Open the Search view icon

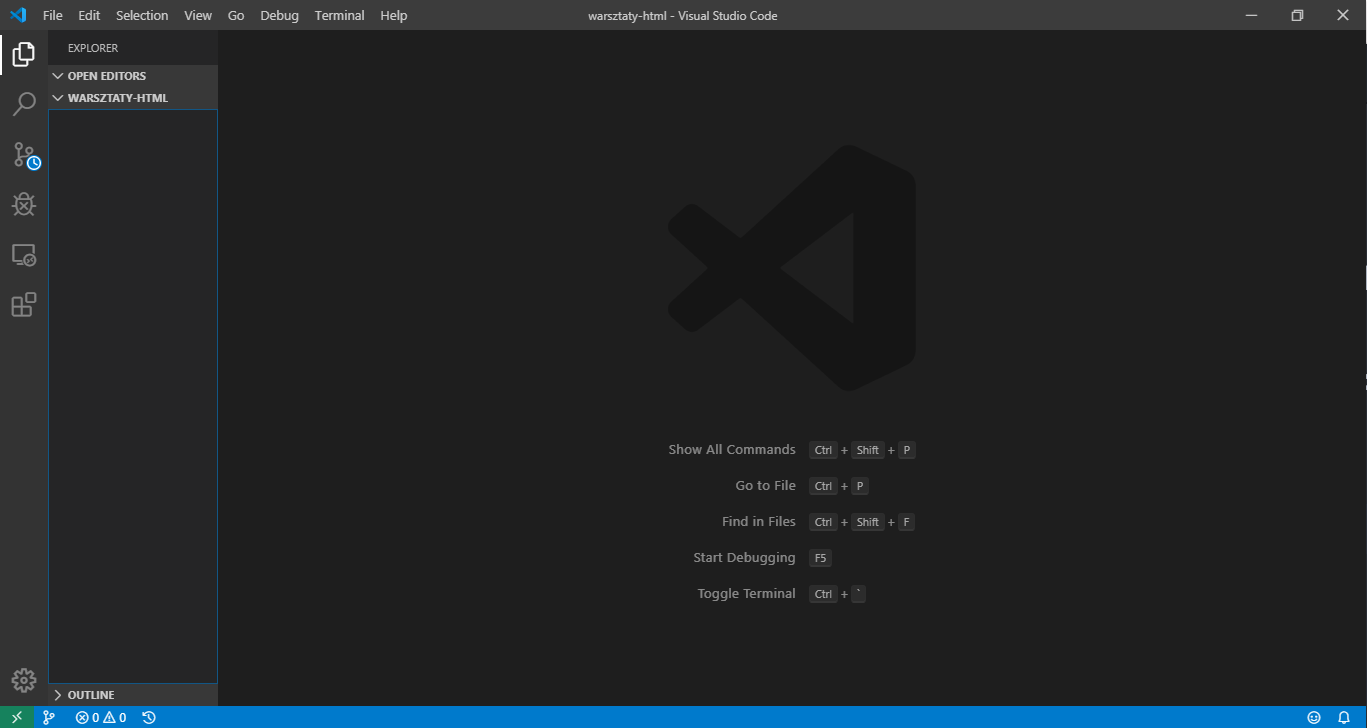pos(24,104)
